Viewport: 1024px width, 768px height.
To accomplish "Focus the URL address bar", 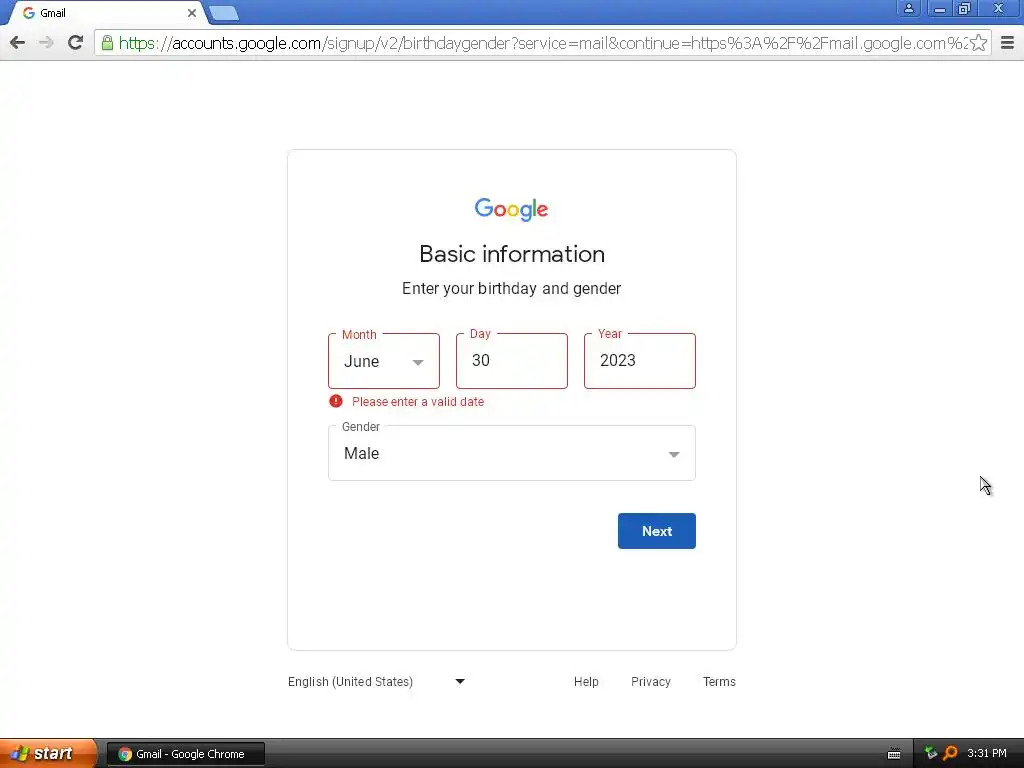I will [x=542, y=43].
